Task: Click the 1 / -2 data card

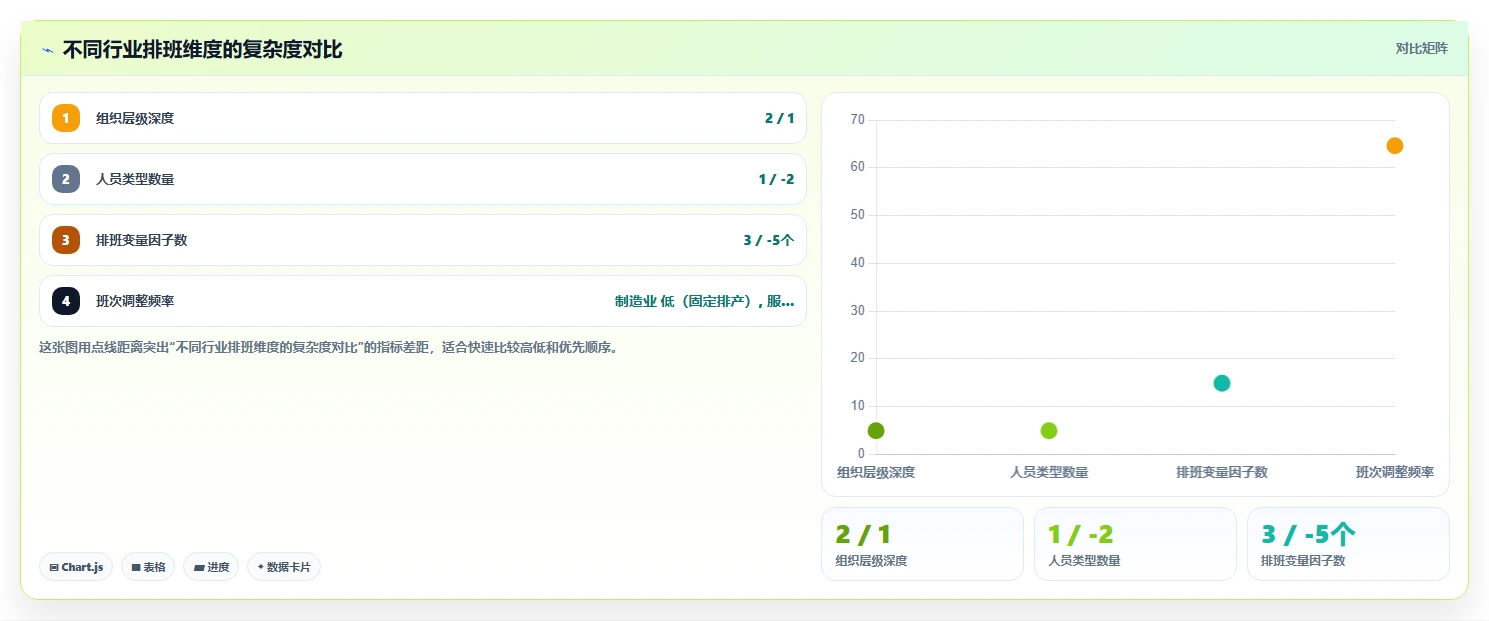Action: pos(1135,544)
